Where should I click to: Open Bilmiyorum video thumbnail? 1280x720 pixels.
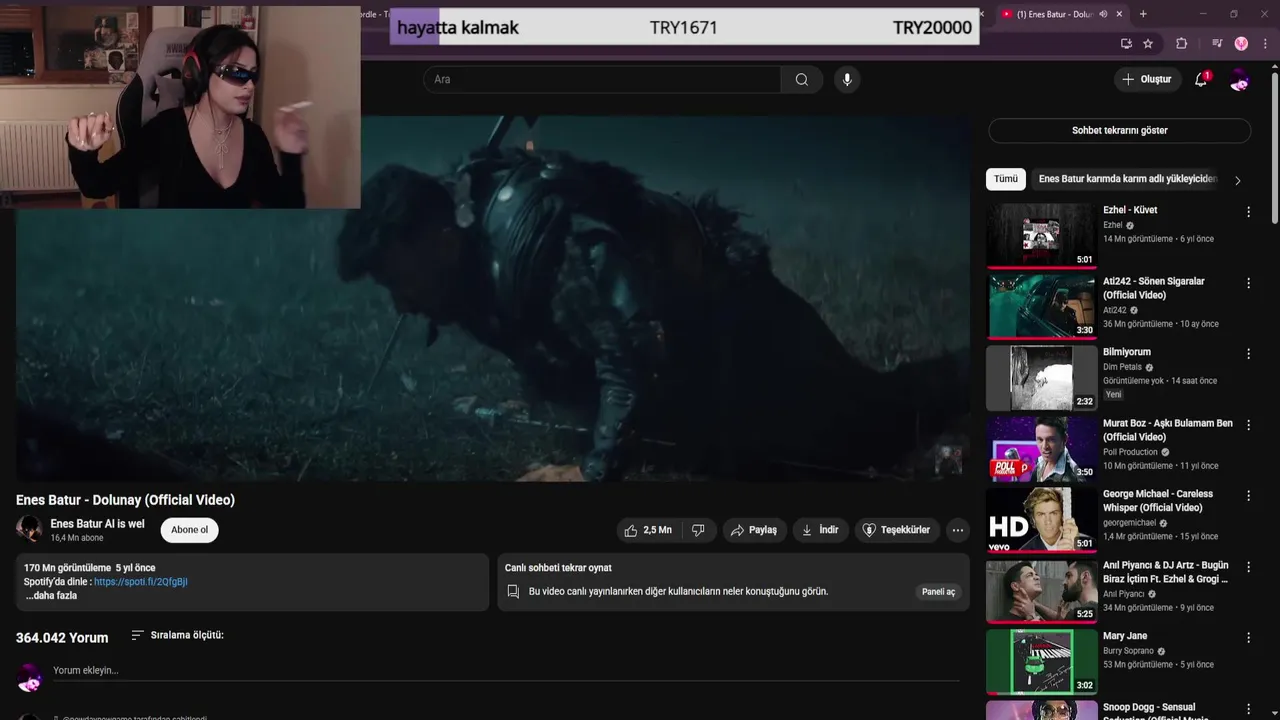pyautogui.click(x=1041, y=378)
